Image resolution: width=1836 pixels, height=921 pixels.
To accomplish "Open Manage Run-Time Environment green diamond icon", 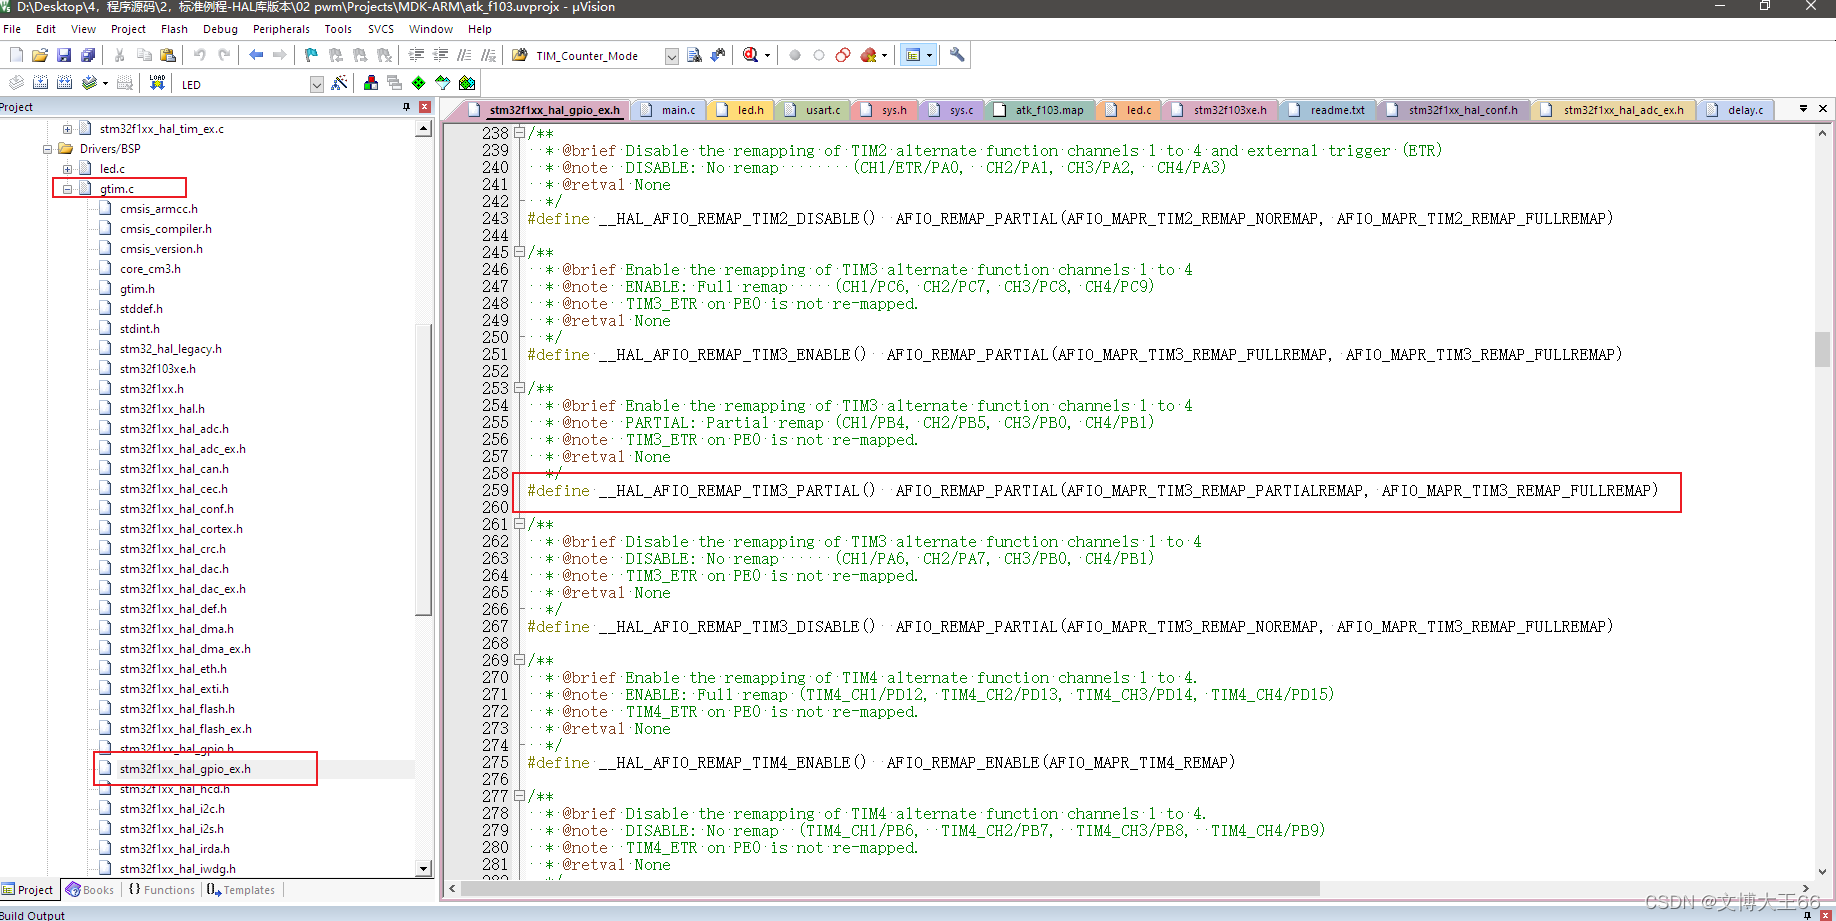I will [x=419, y=83].
